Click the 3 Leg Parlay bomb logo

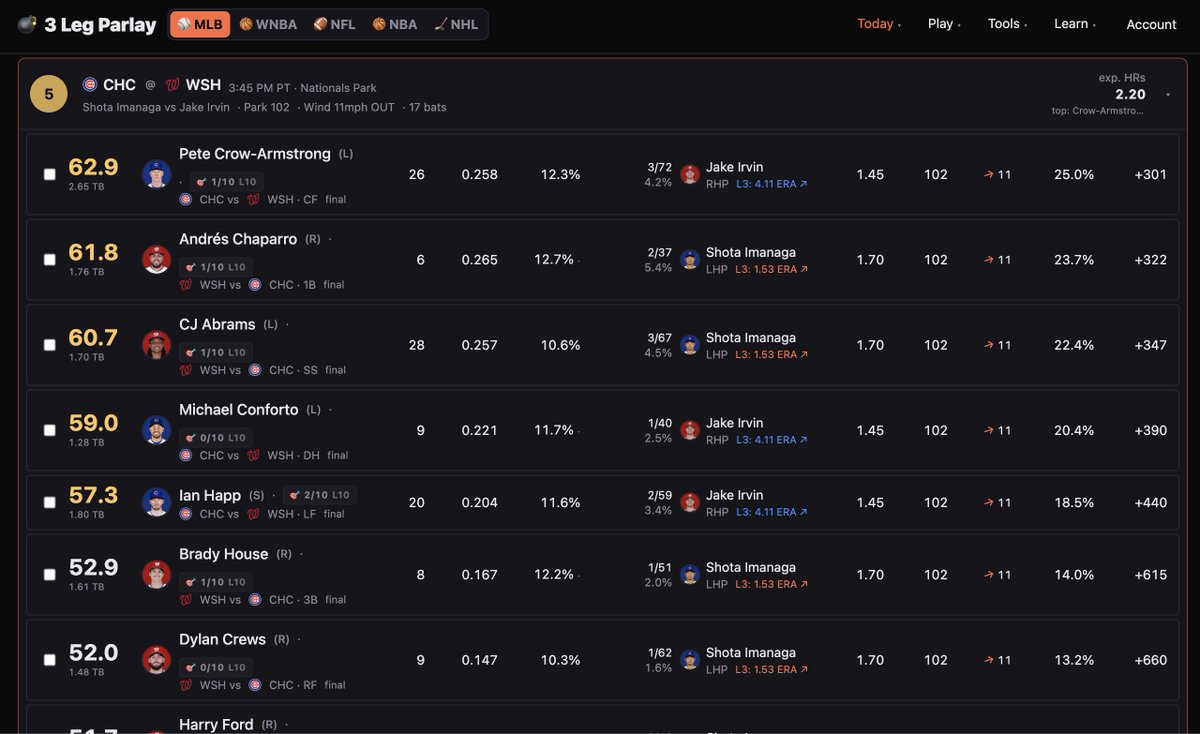click(x=27, y=24)
